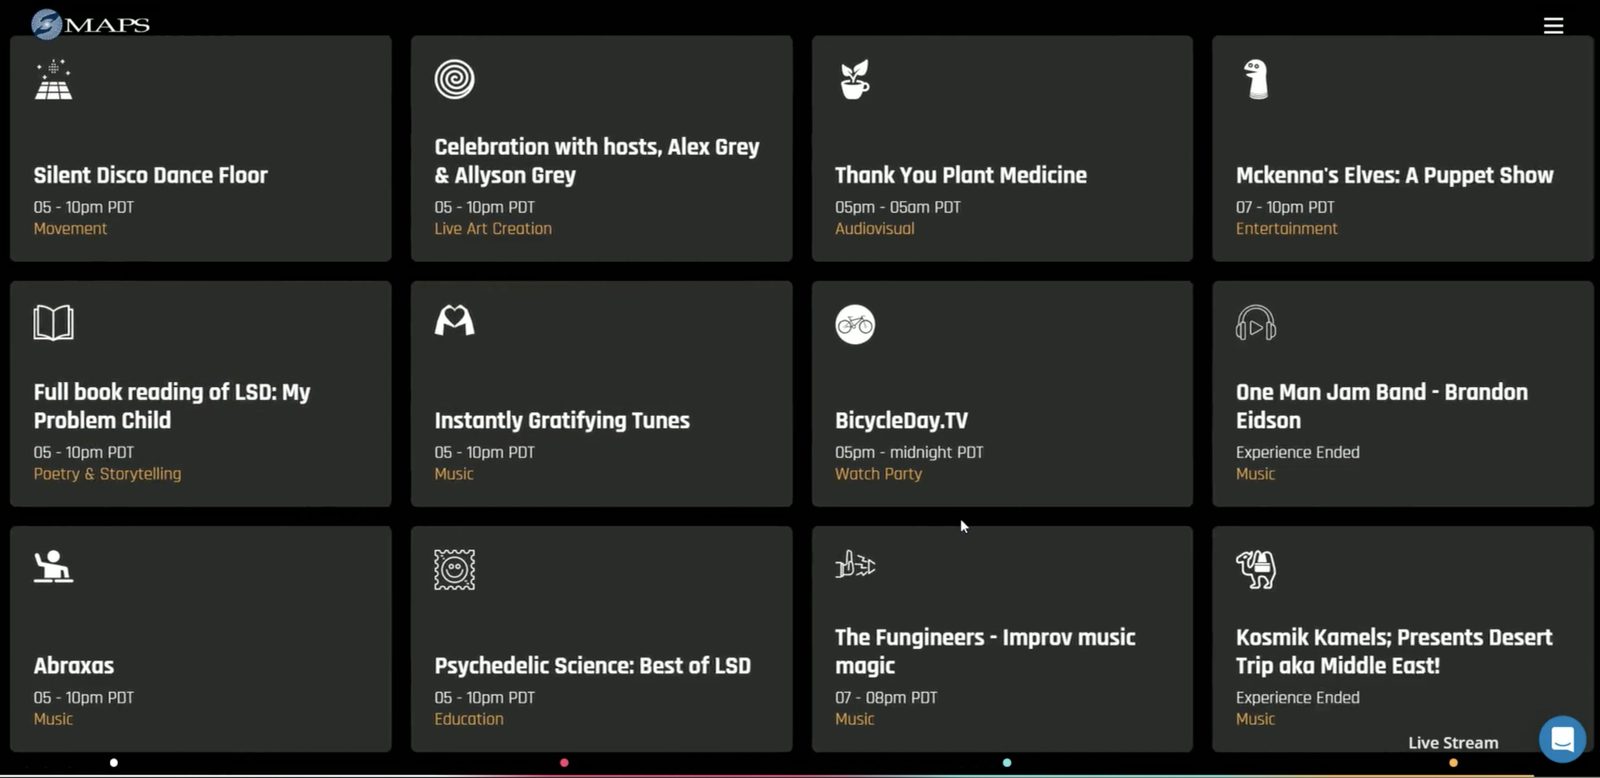Click the pink dot in bottom bar
This screenshot has height=778, width=1600.
[x=564, y=763]
